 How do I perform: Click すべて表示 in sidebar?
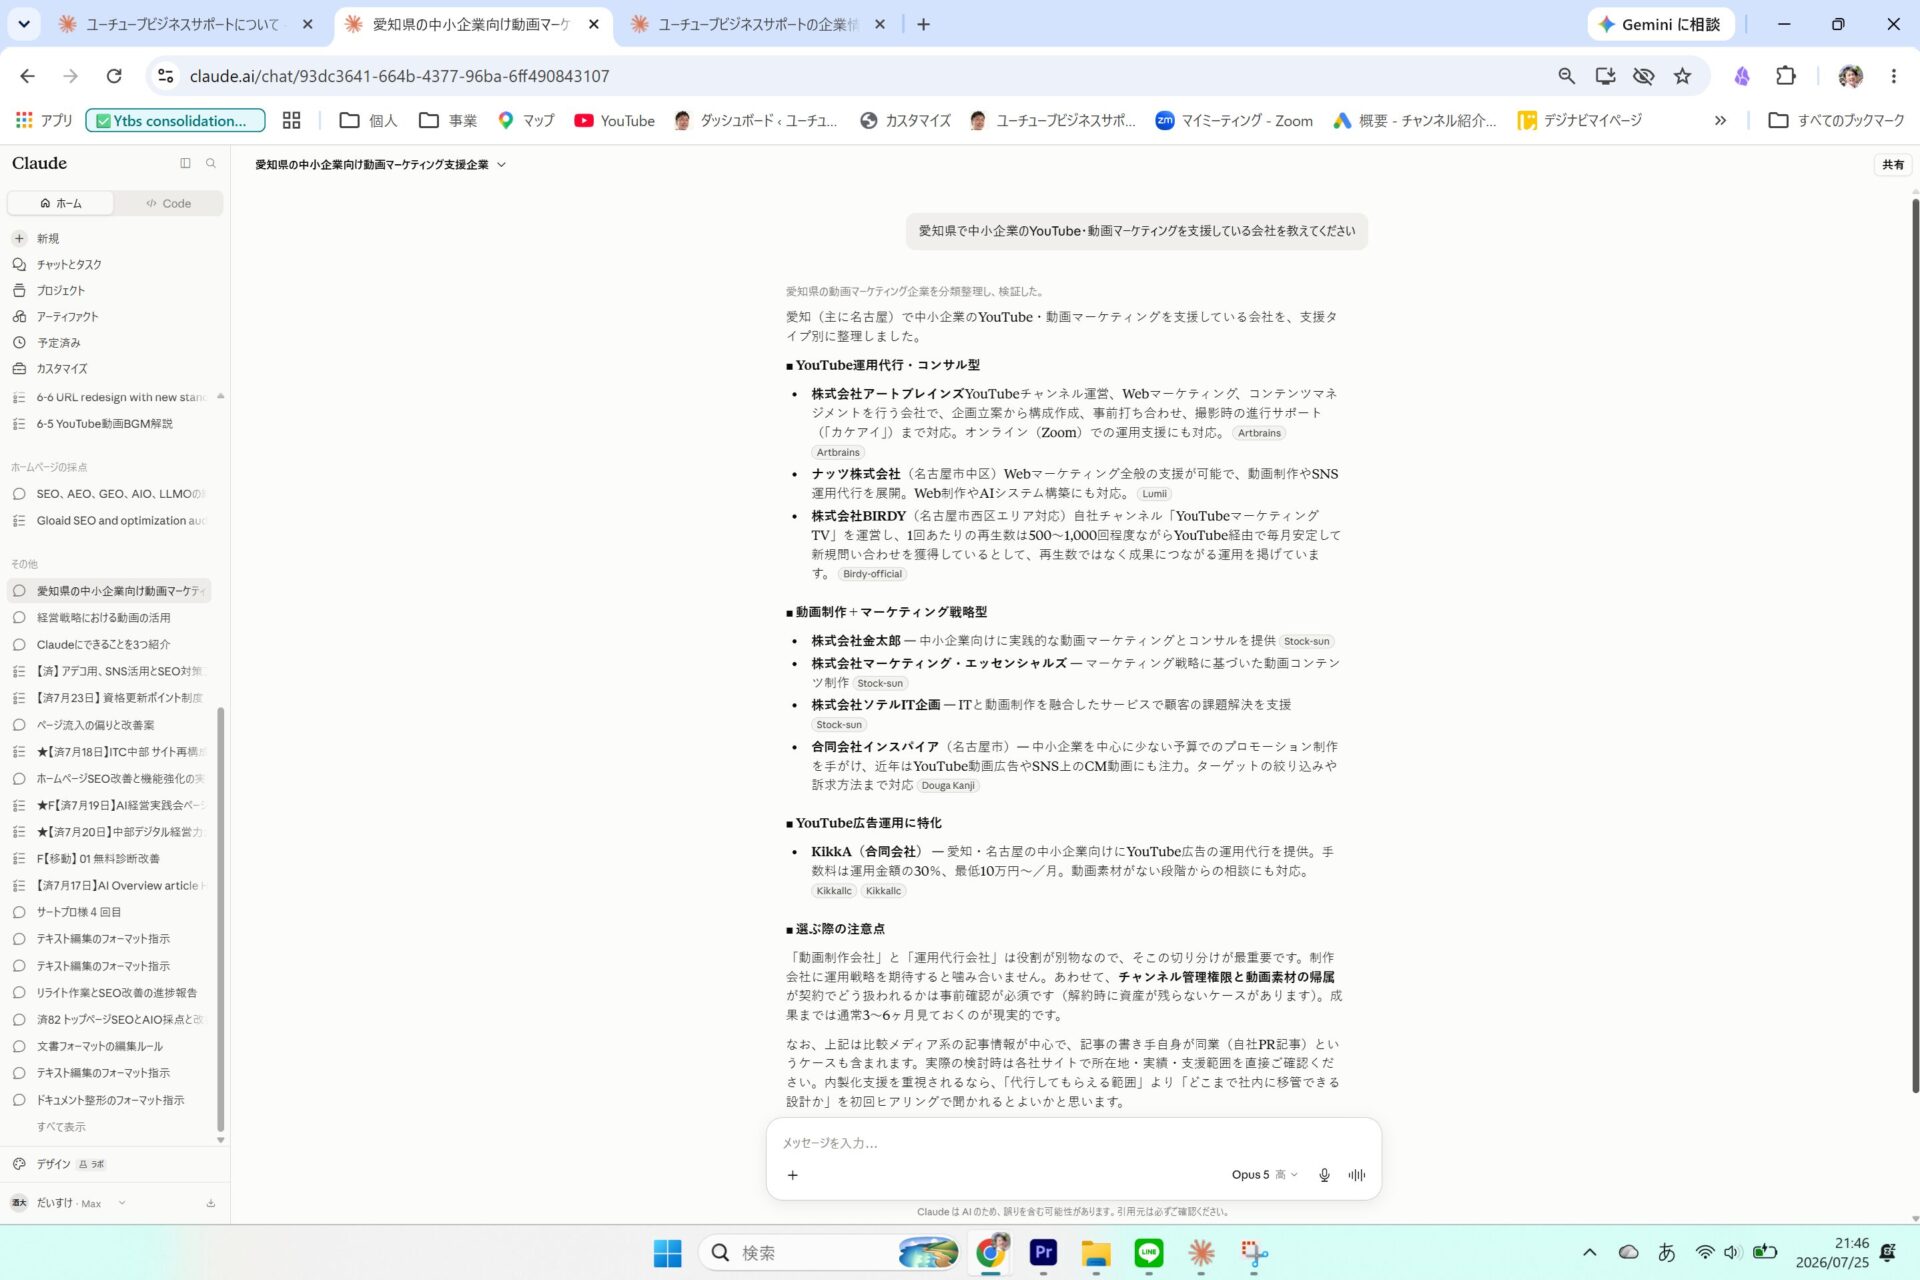pyautogui.click(x=61, y=1127)
